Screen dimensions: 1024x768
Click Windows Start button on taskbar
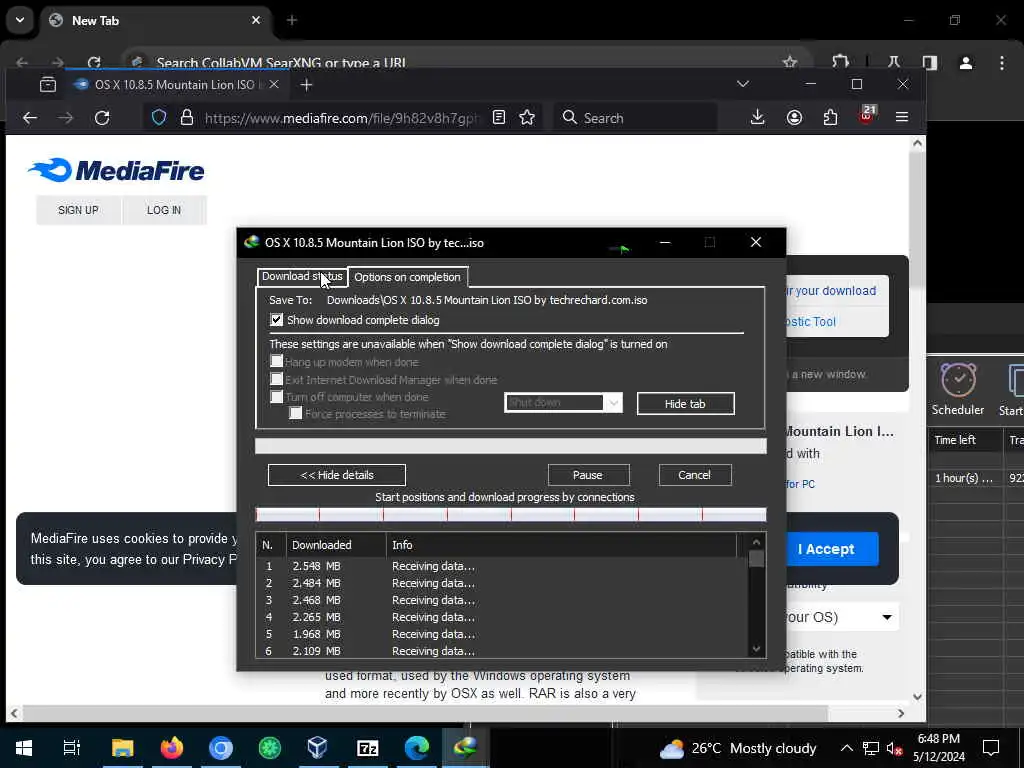(24, 748)
